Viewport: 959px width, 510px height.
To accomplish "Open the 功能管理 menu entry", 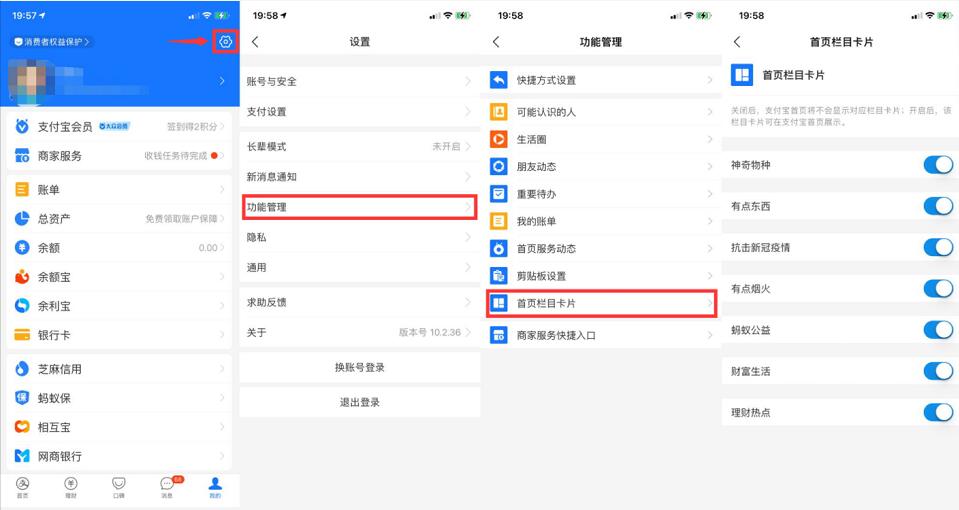I will point(359,207).
